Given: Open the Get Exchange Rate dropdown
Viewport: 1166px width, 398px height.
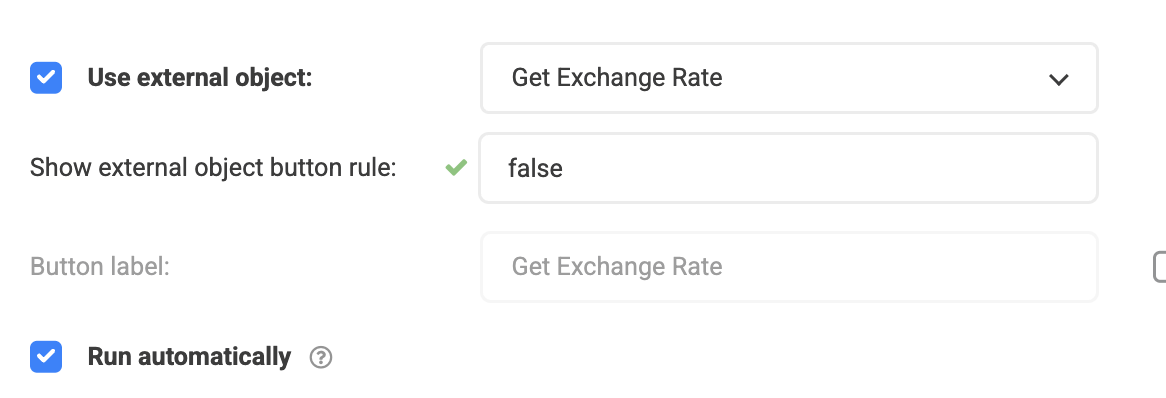Looking at the screenshot, I should pyautogui.click(x=789, y=78).
